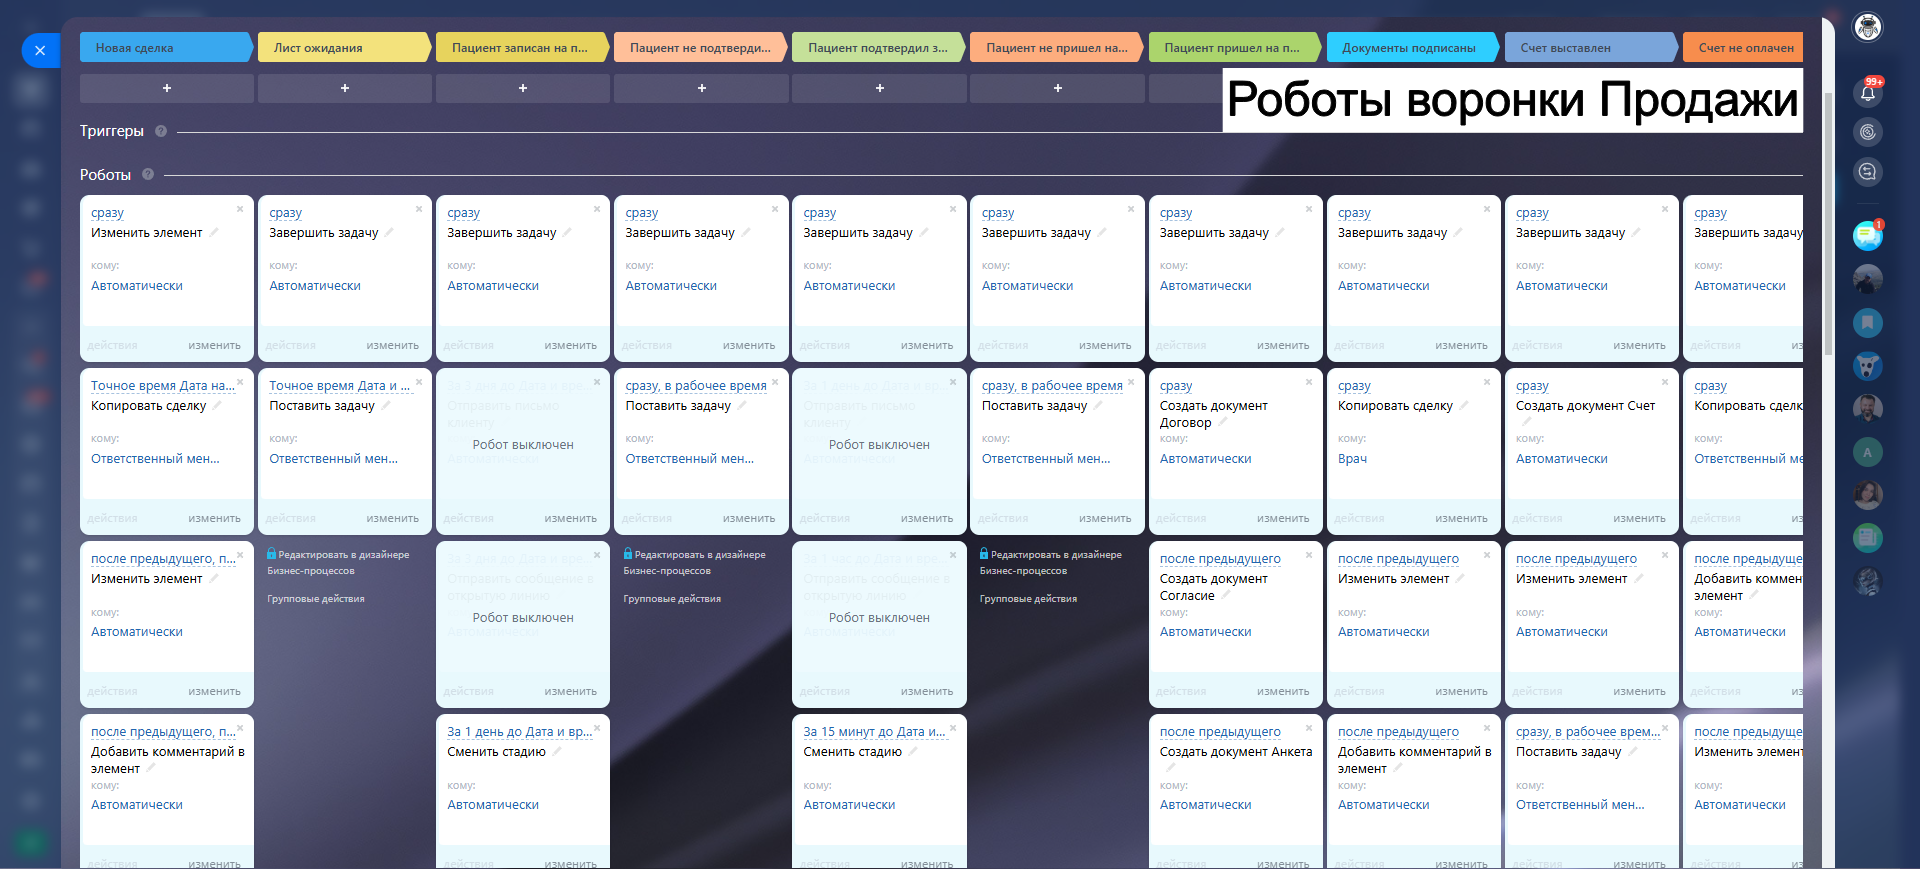Add trigger under Пациент подтвердил stage
Screen dimensions: 1920x869
(x=879, y=88)
